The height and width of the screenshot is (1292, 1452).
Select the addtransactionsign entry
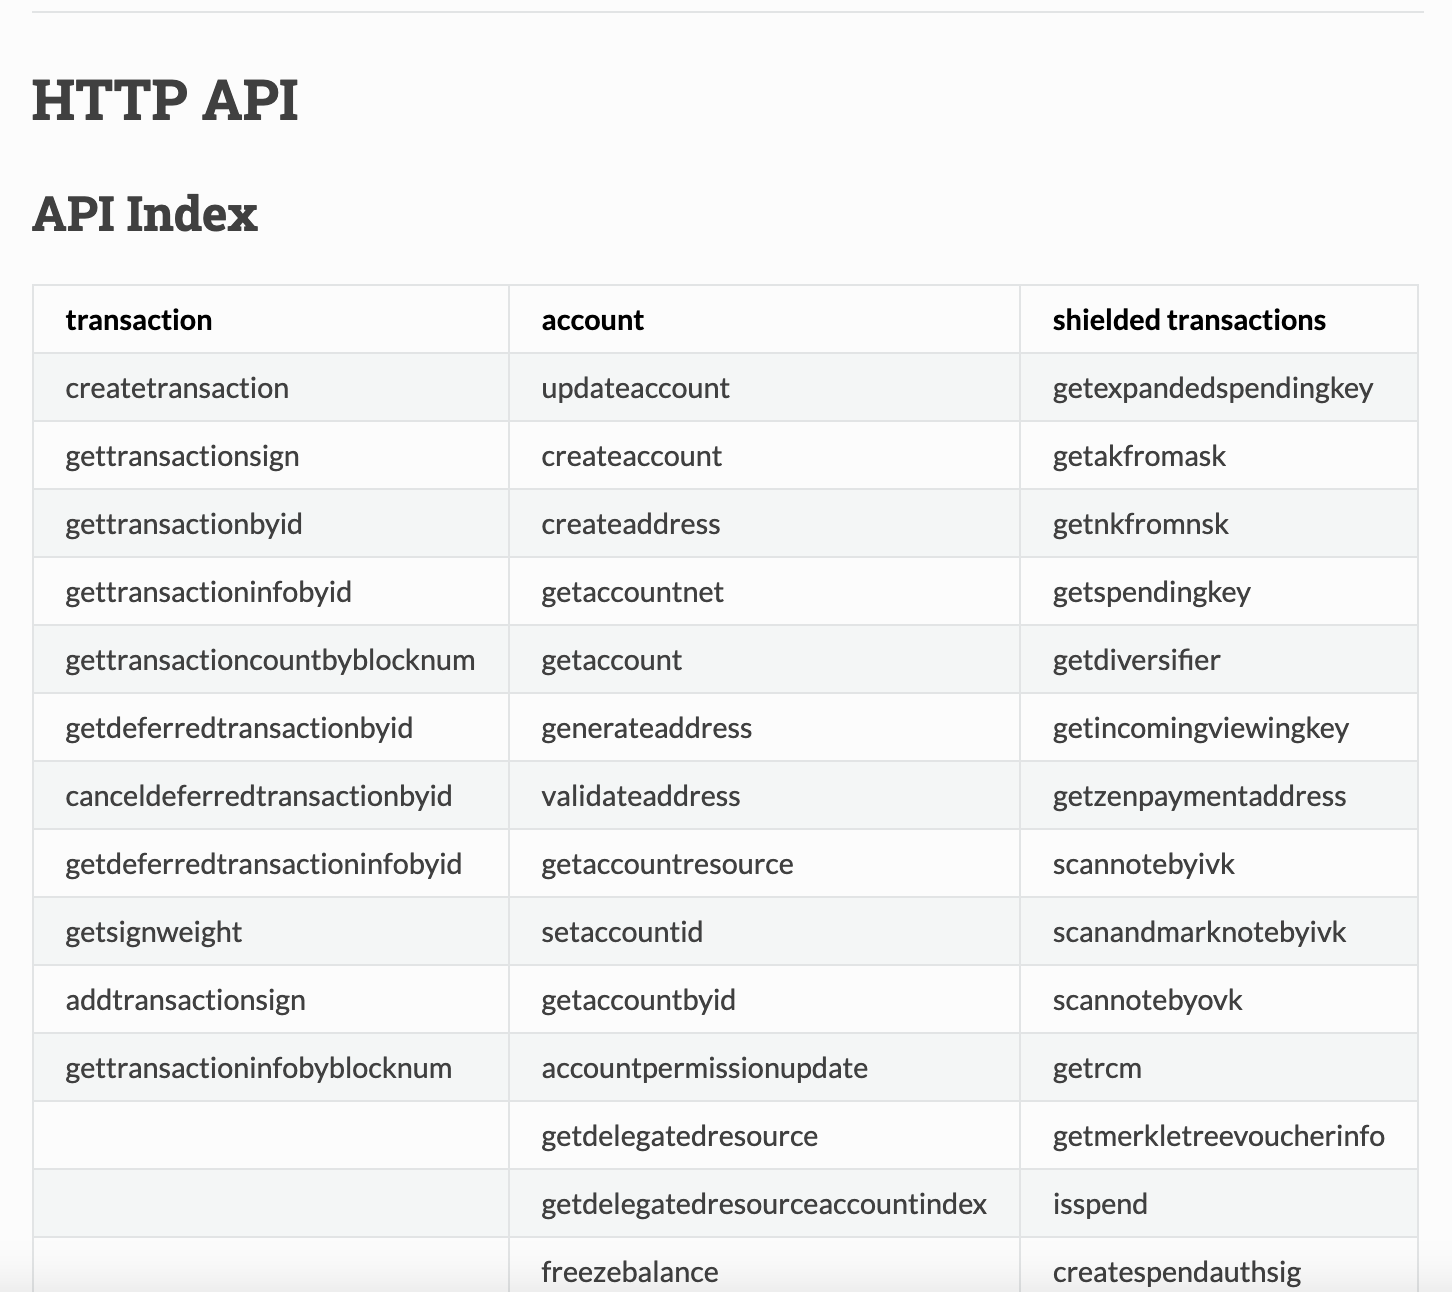(x=186, y=1000)
